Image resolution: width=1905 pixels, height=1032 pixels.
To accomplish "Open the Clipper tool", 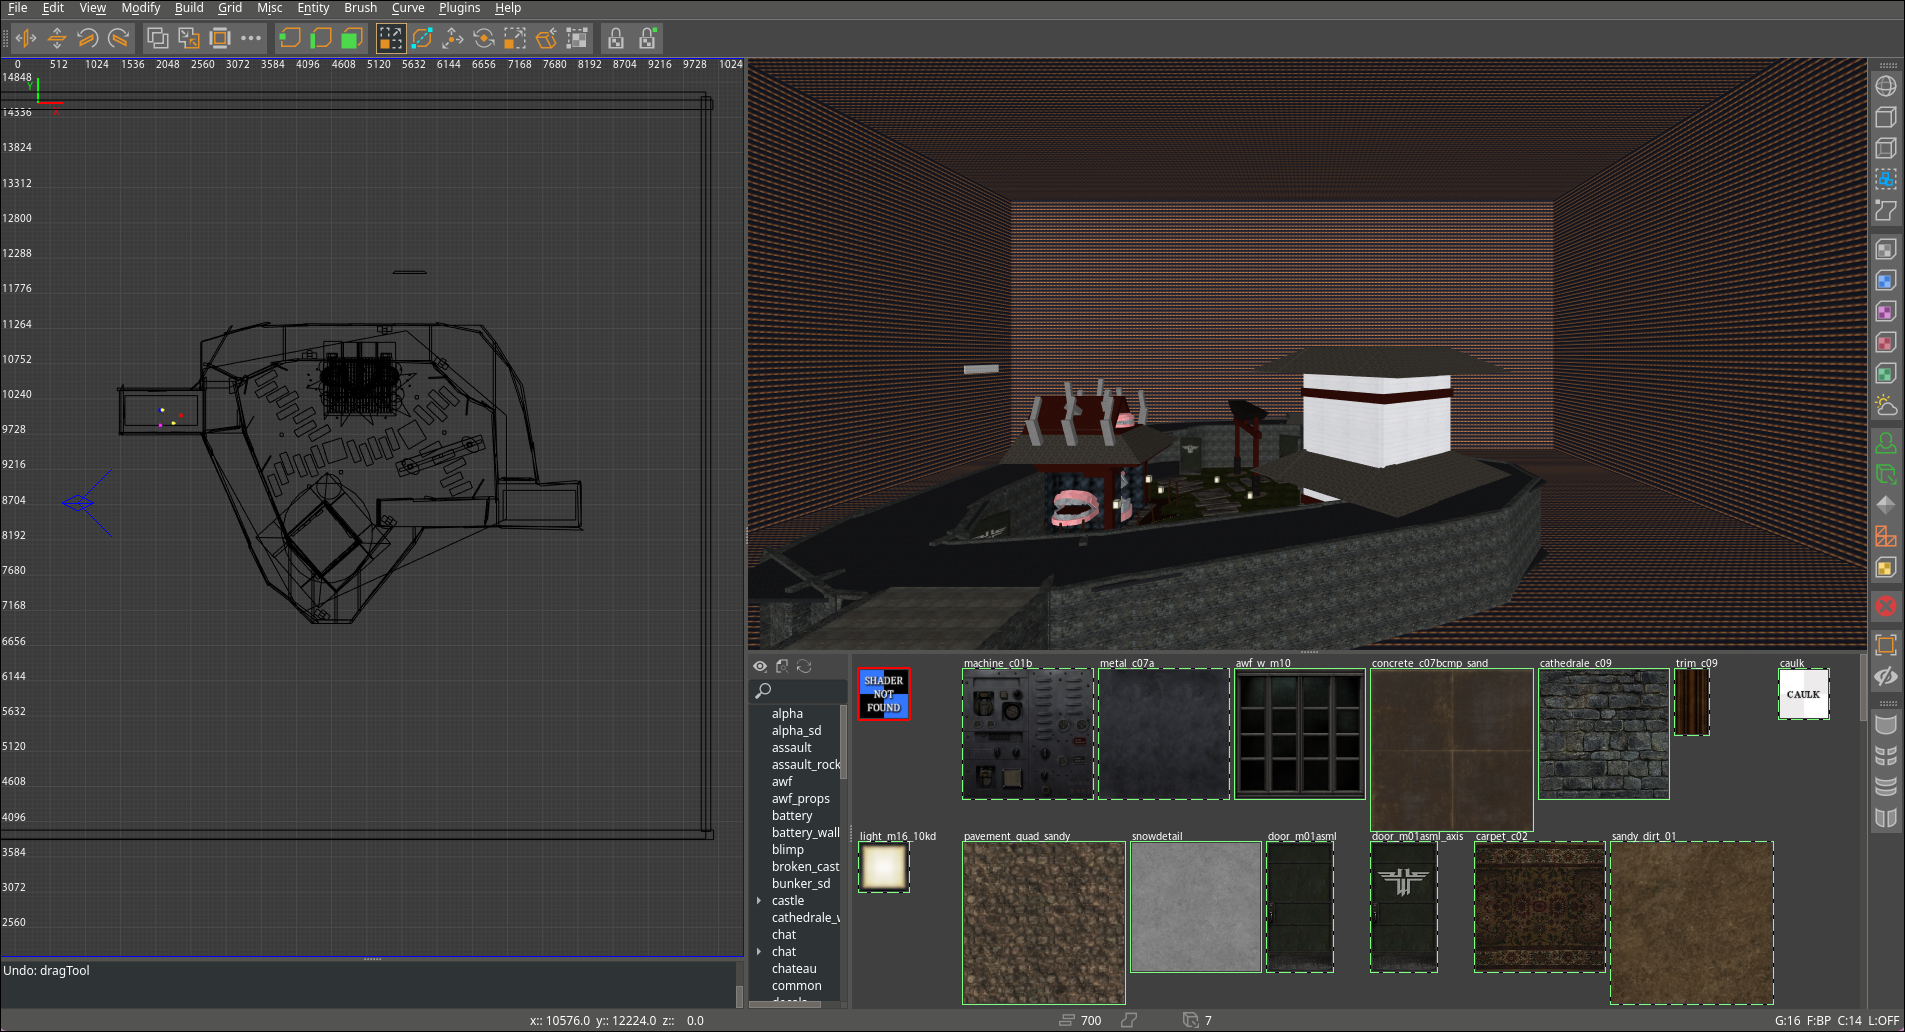I will (x=421, y=38).
